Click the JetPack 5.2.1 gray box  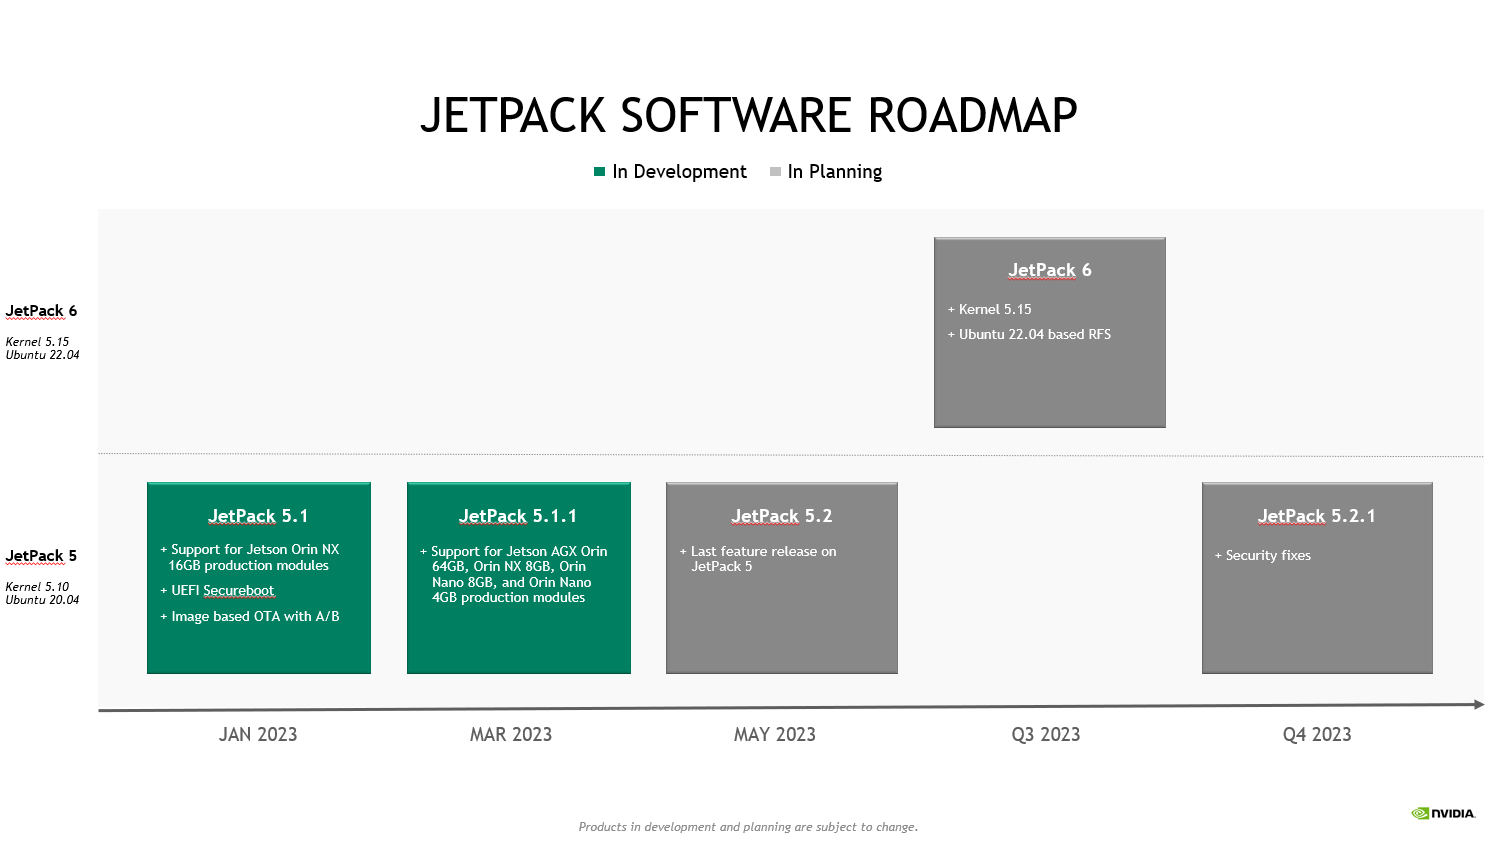(1317, 578)
